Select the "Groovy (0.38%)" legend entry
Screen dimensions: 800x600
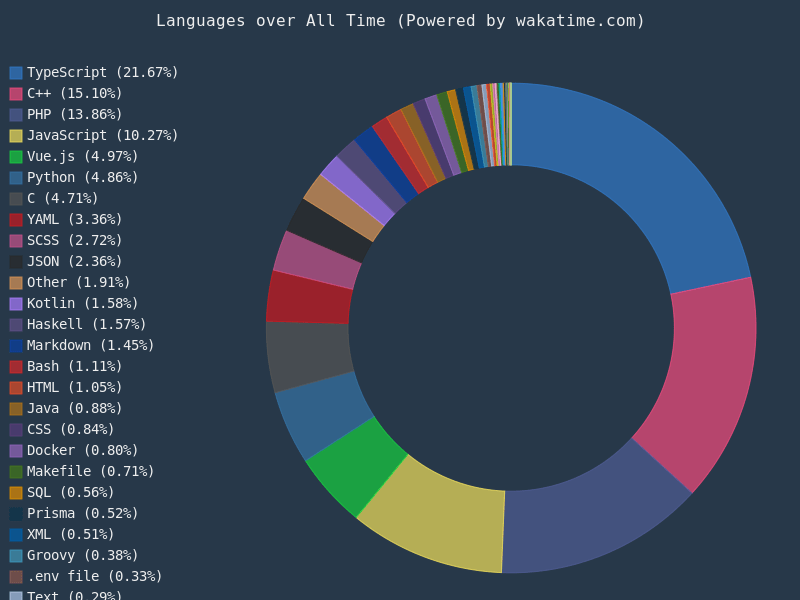[x=83, y=555]
